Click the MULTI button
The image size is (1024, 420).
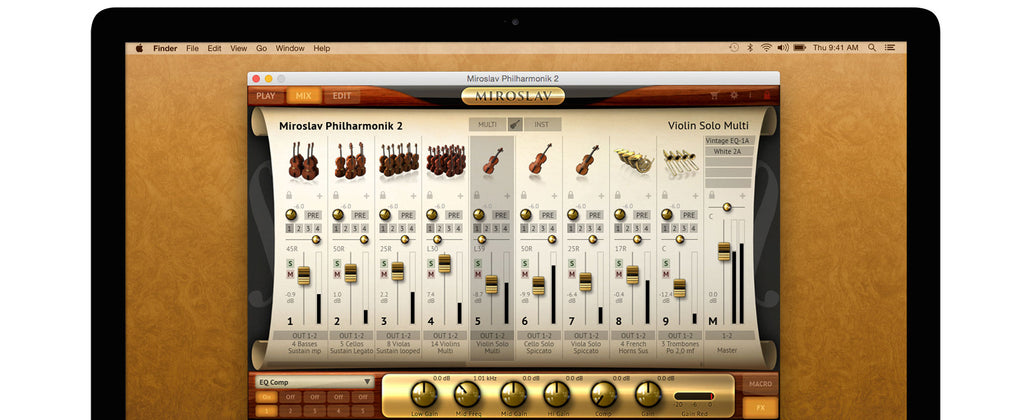(x=487, y=124)
